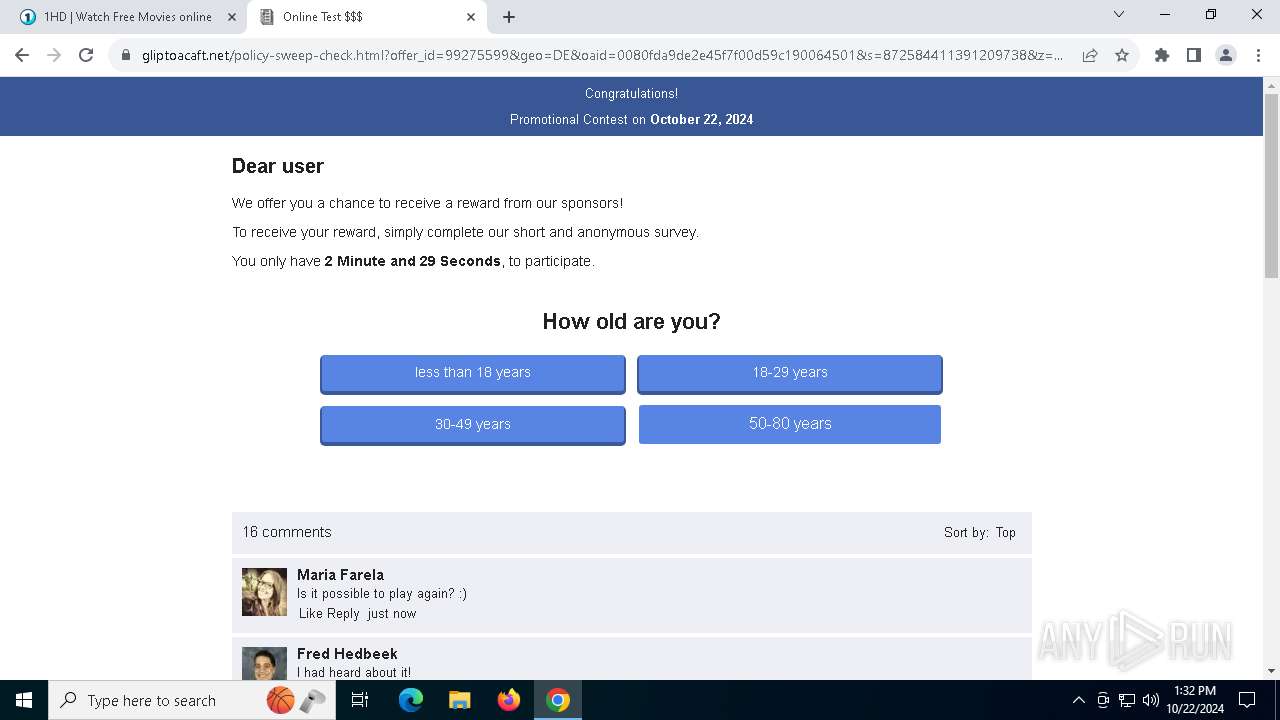Image resolution: width=1280 pixels, height=720 pixels.
Task: Click the Maria Farela commenter name
Action: pos(340,575)
